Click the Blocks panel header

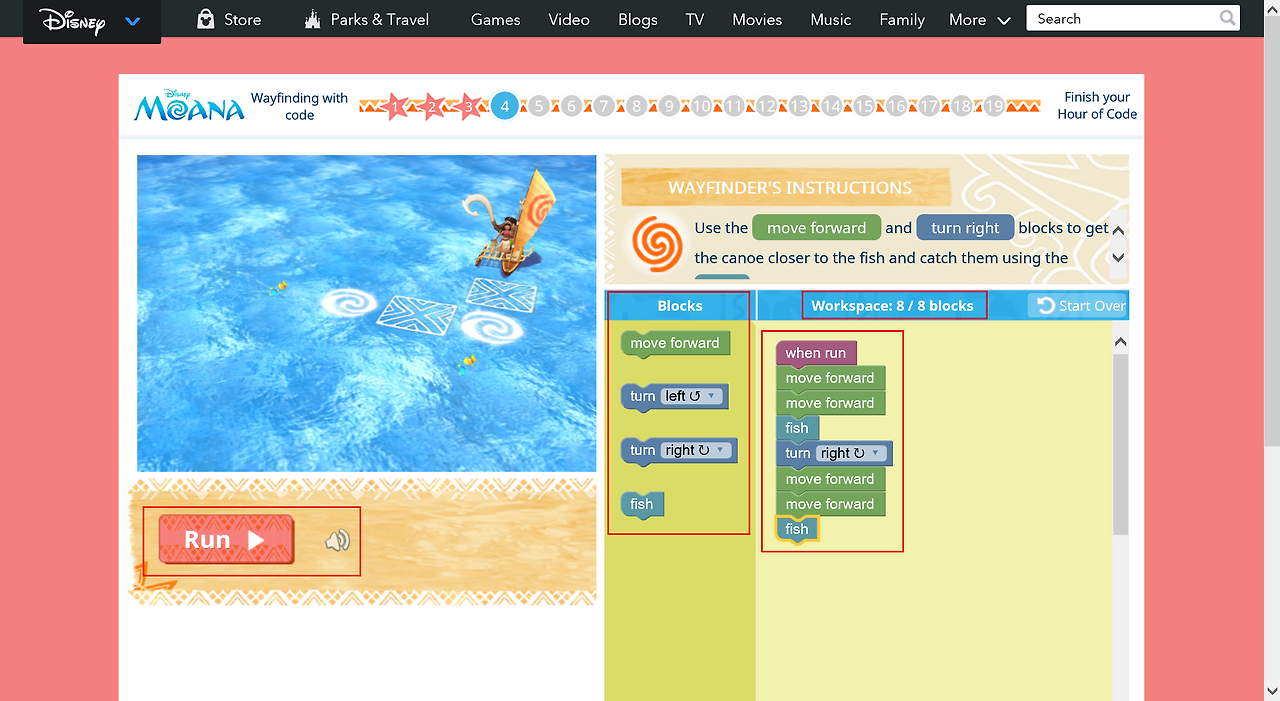tap(680, 306)
